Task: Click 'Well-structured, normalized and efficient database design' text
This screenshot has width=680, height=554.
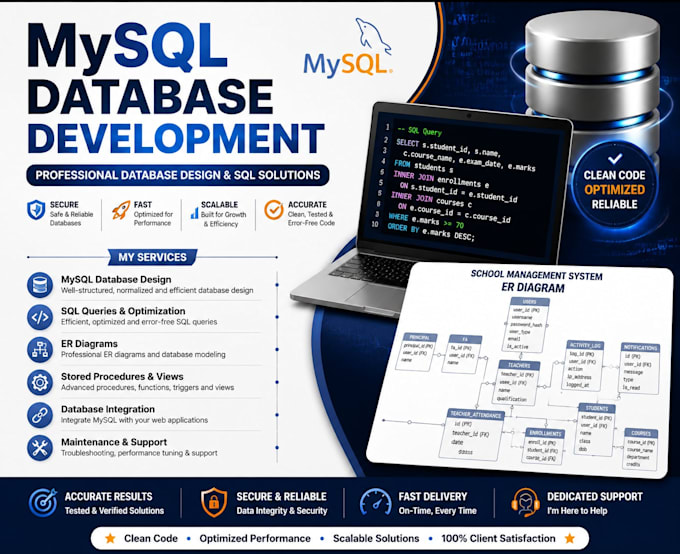Action: 157,290
